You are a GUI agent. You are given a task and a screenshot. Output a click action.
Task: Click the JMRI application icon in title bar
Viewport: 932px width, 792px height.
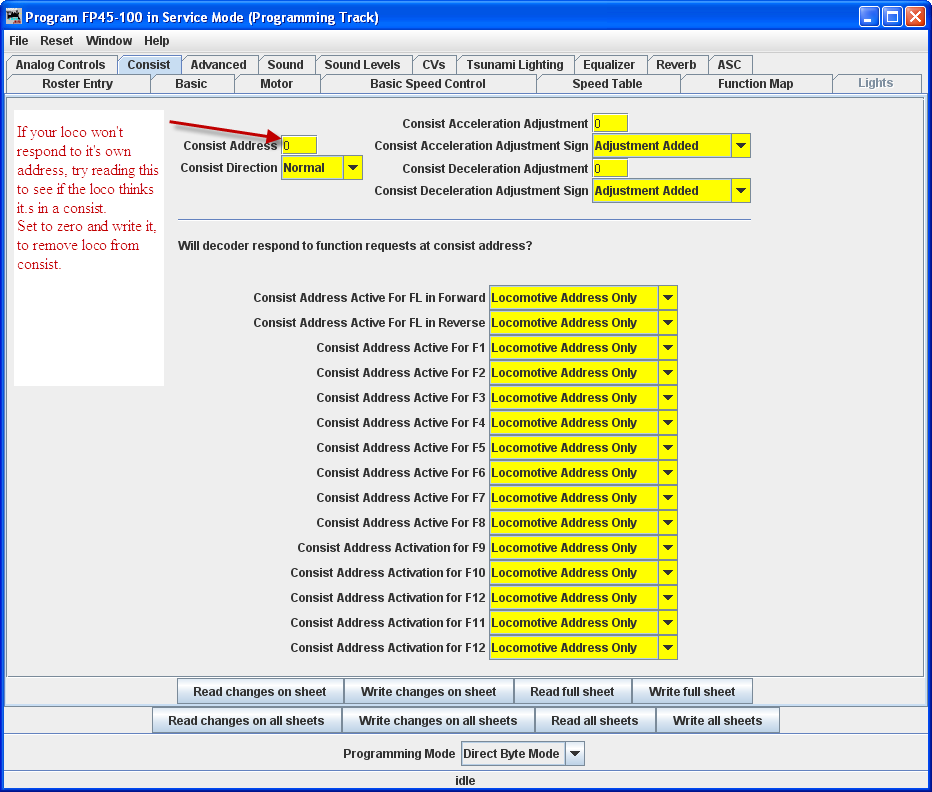click(14, 17)
